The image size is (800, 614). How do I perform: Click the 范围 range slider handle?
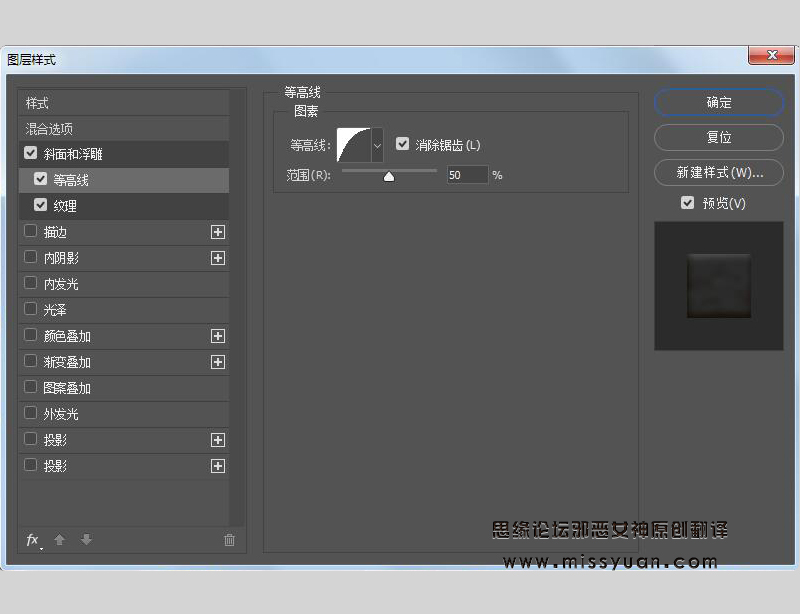point(389,176)
